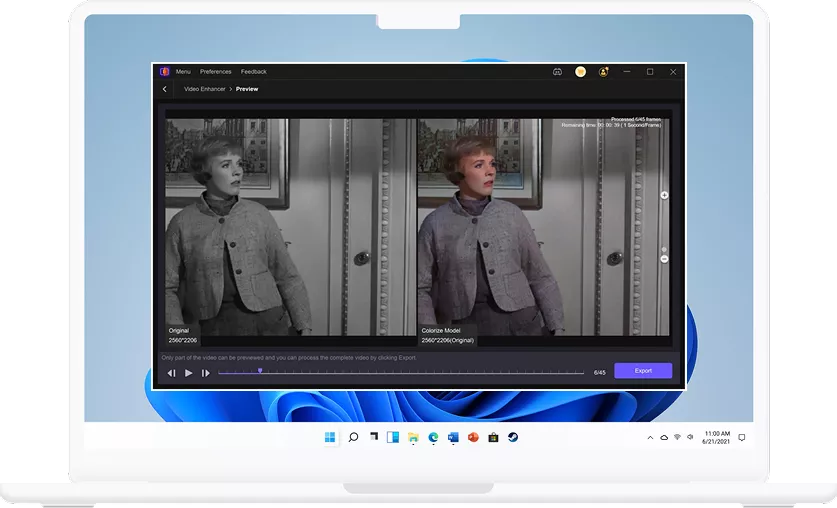Expand hidden system tray icons
The image size is (837, 508).
click(x=650, y=438)
